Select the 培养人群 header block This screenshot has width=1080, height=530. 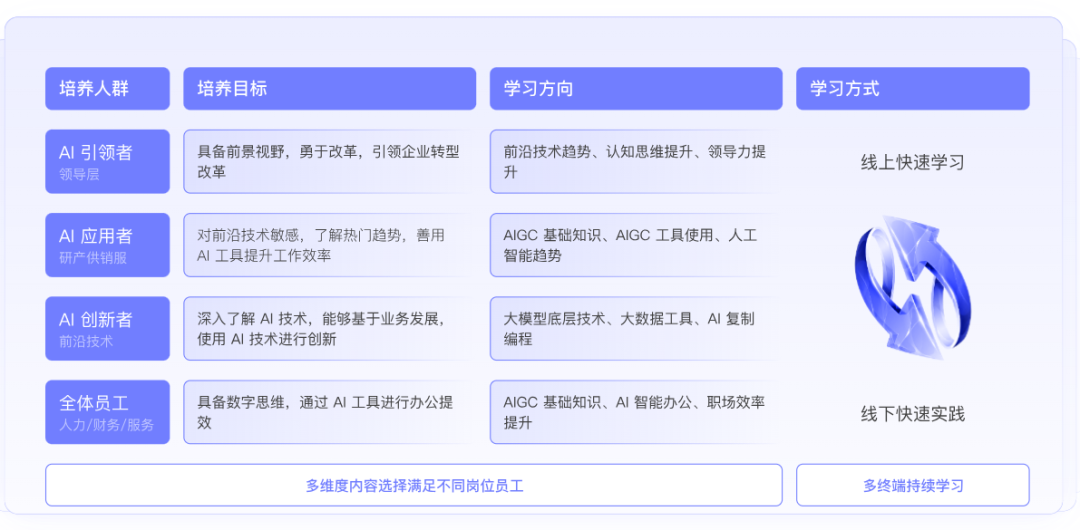point(107,88)
